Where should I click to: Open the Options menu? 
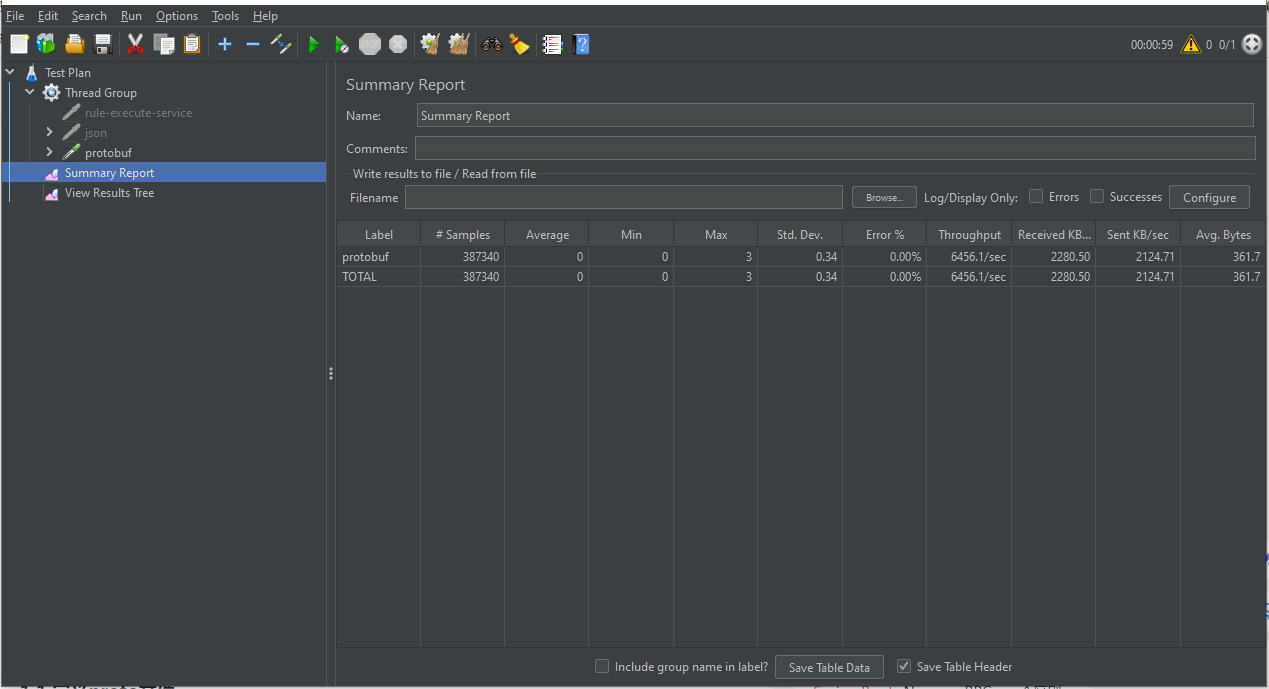[x=176, y=15]
